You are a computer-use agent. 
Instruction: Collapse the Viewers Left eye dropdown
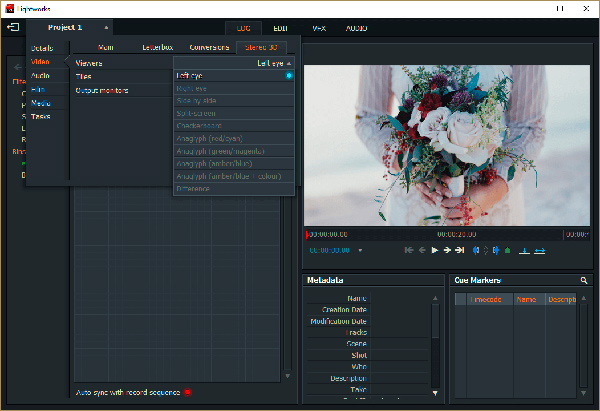tap(289, 63)
